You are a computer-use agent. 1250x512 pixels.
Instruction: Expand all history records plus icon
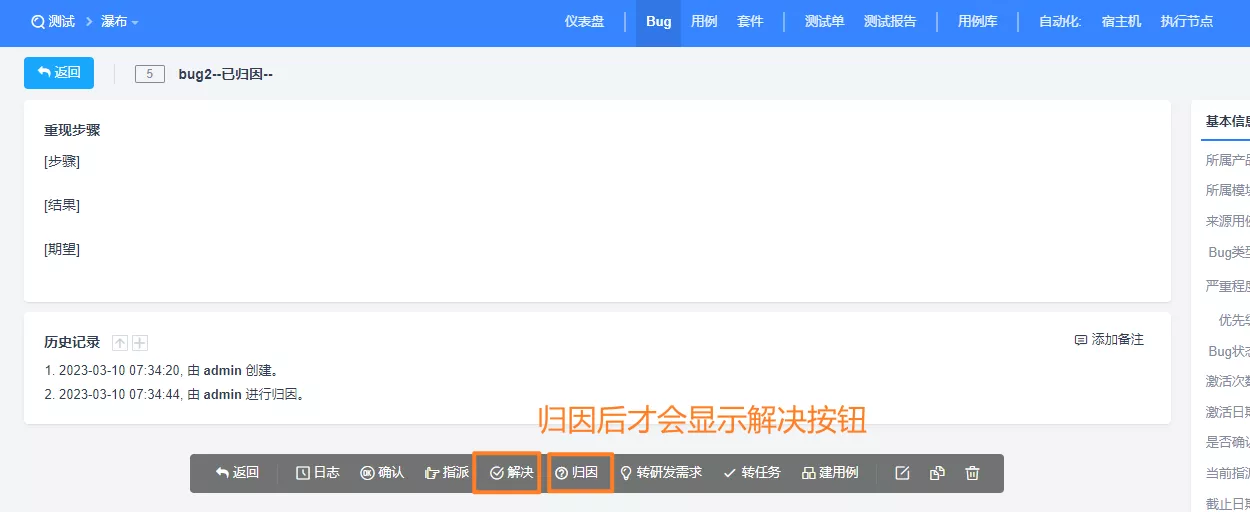tap(140, 343)
